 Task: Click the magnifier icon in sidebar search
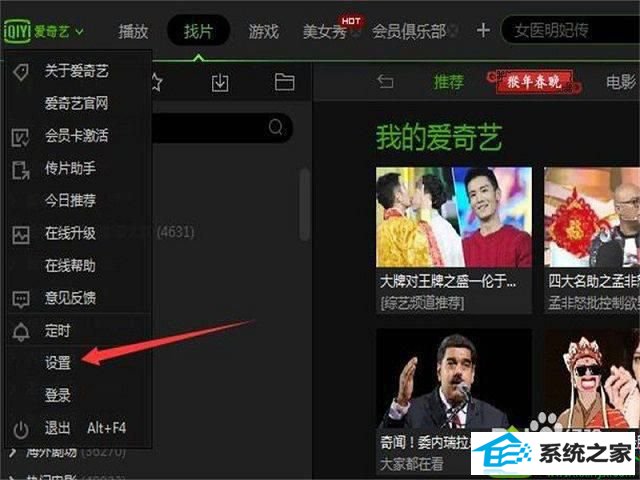(x=276, y=127)
